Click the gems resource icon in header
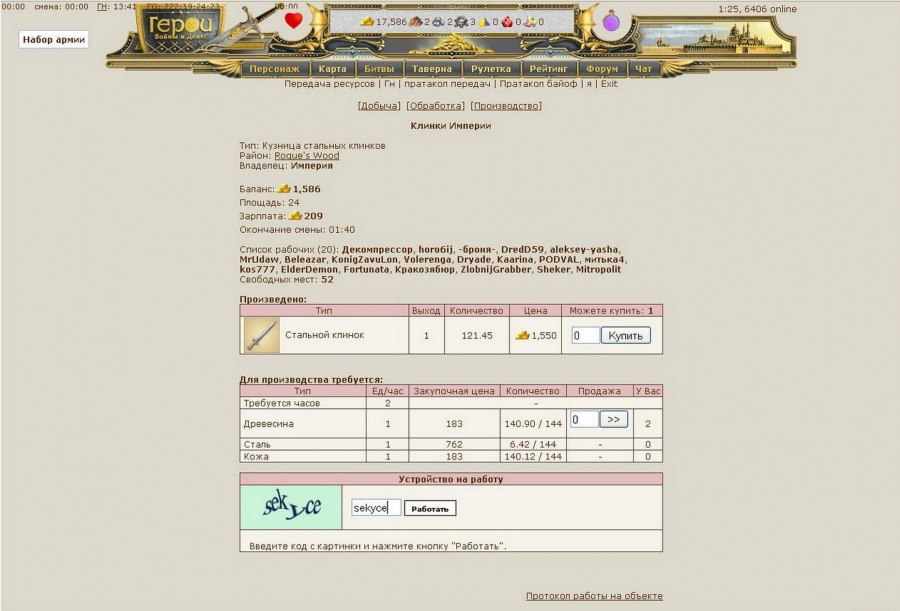This screenshot has width=900, height=611. [x=530, y=22]
